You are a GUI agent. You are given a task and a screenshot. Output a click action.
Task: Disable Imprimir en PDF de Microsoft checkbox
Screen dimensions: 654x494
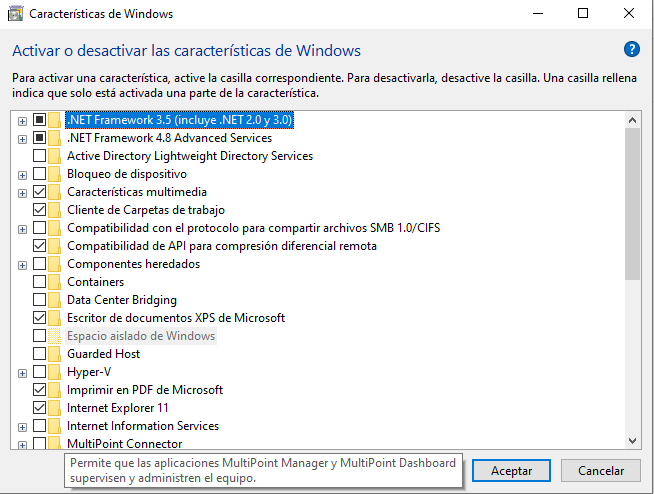(x=39, y=390)
